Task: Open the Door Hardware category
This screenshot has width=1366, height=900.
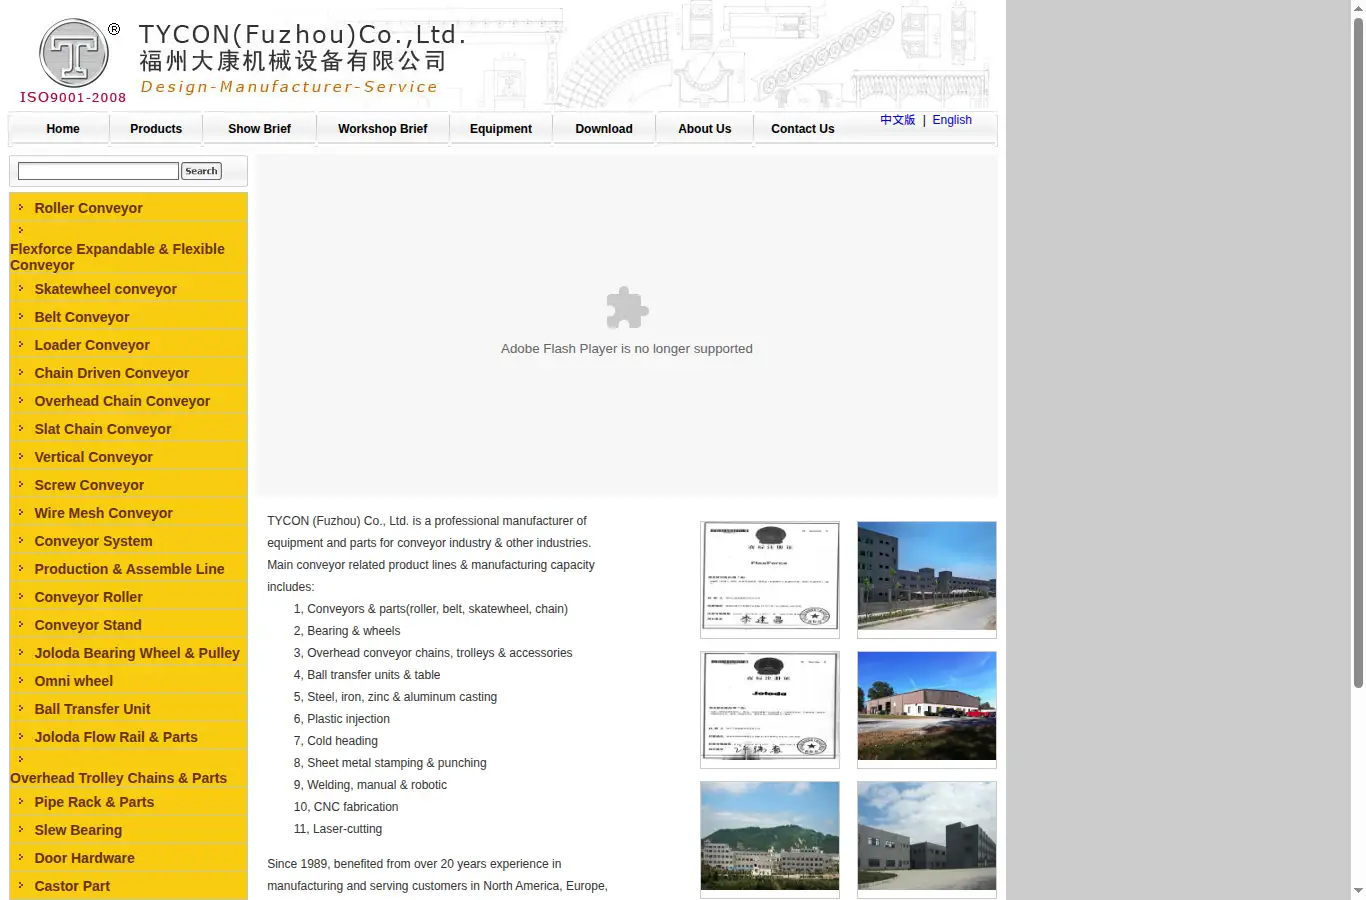Action: coord(84,858)
